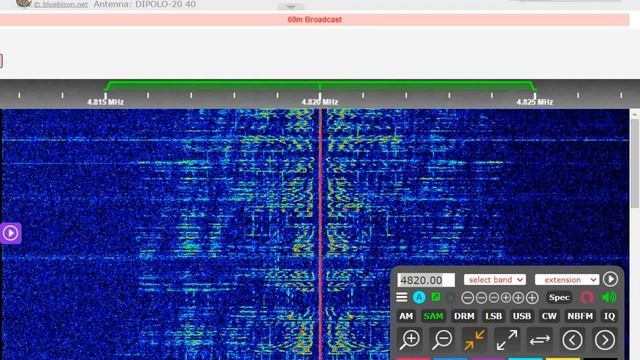This screenshot has height=360, width=640.
Task: Click the Antenna: DIPOLO-20 40 text
Action: tap(144, 4)
